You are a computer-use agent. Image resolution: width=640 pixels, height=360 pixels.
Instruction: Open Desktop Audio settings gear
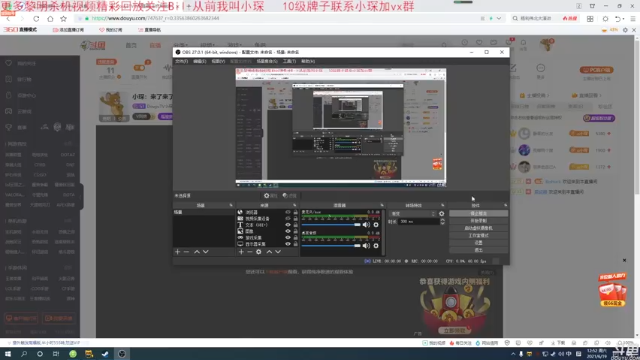click(376, 246)
